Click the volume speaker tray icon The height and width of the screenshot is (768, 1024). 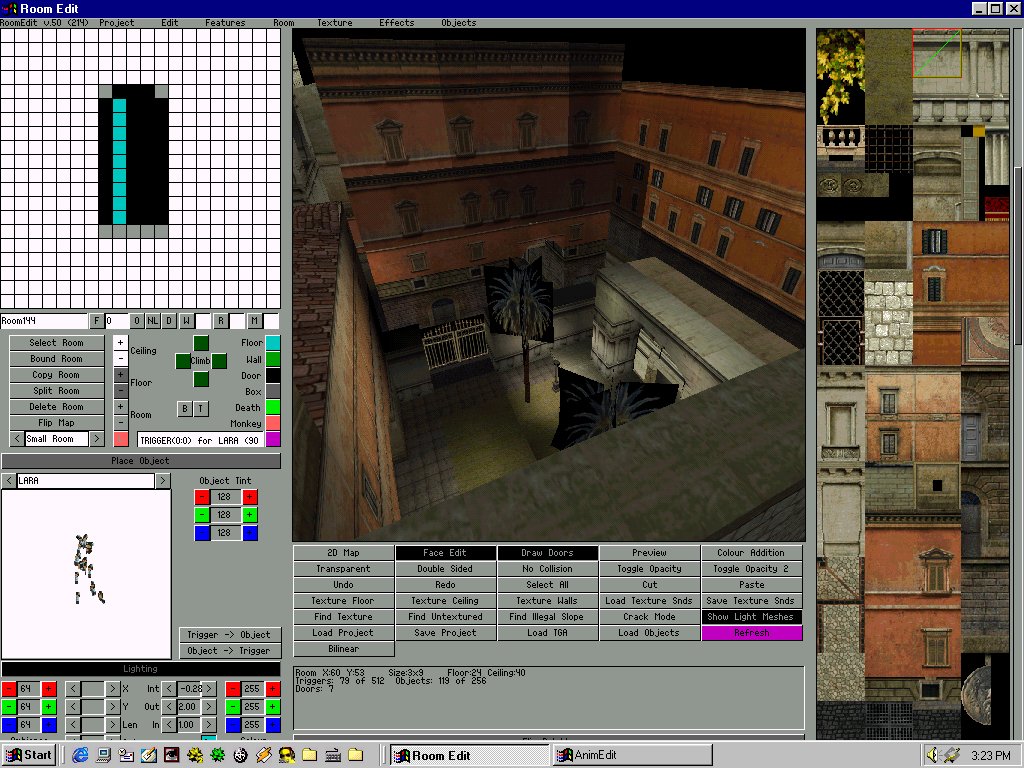coord(932,755)
